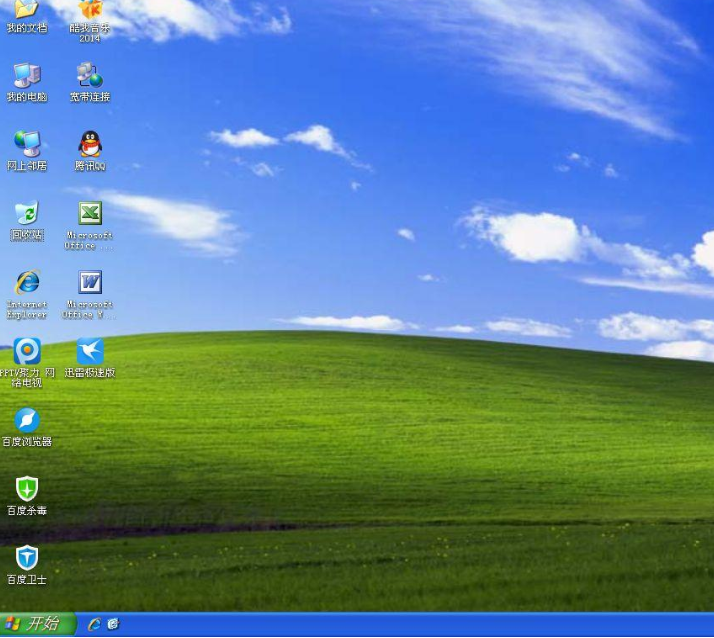Select the 回收站 recycle bin
This screenshot has height=638, width=714.
tap(26, 213)
